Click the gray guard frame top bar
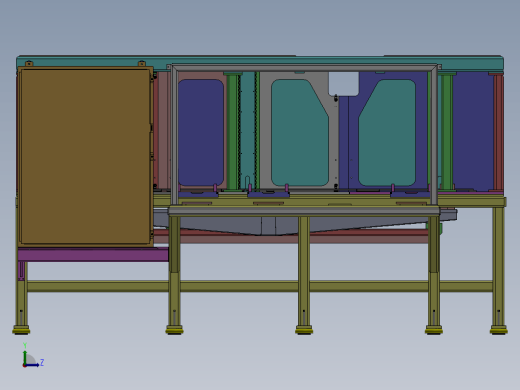 304,68
